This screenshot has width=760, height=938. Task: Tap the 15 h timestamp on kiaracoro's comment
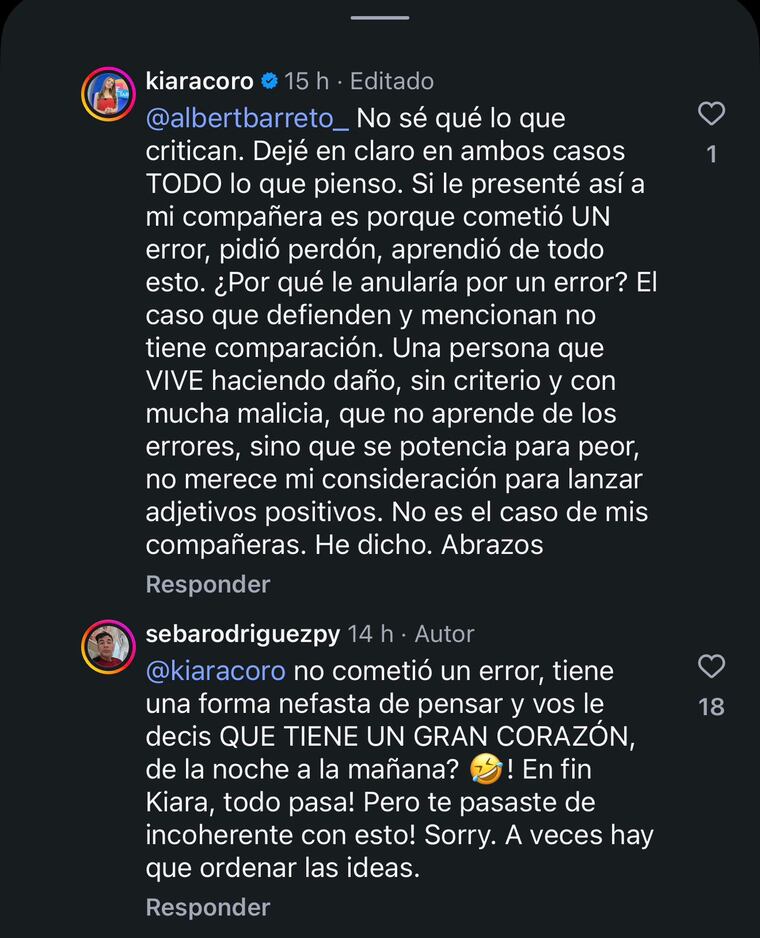tap(300, 81)
